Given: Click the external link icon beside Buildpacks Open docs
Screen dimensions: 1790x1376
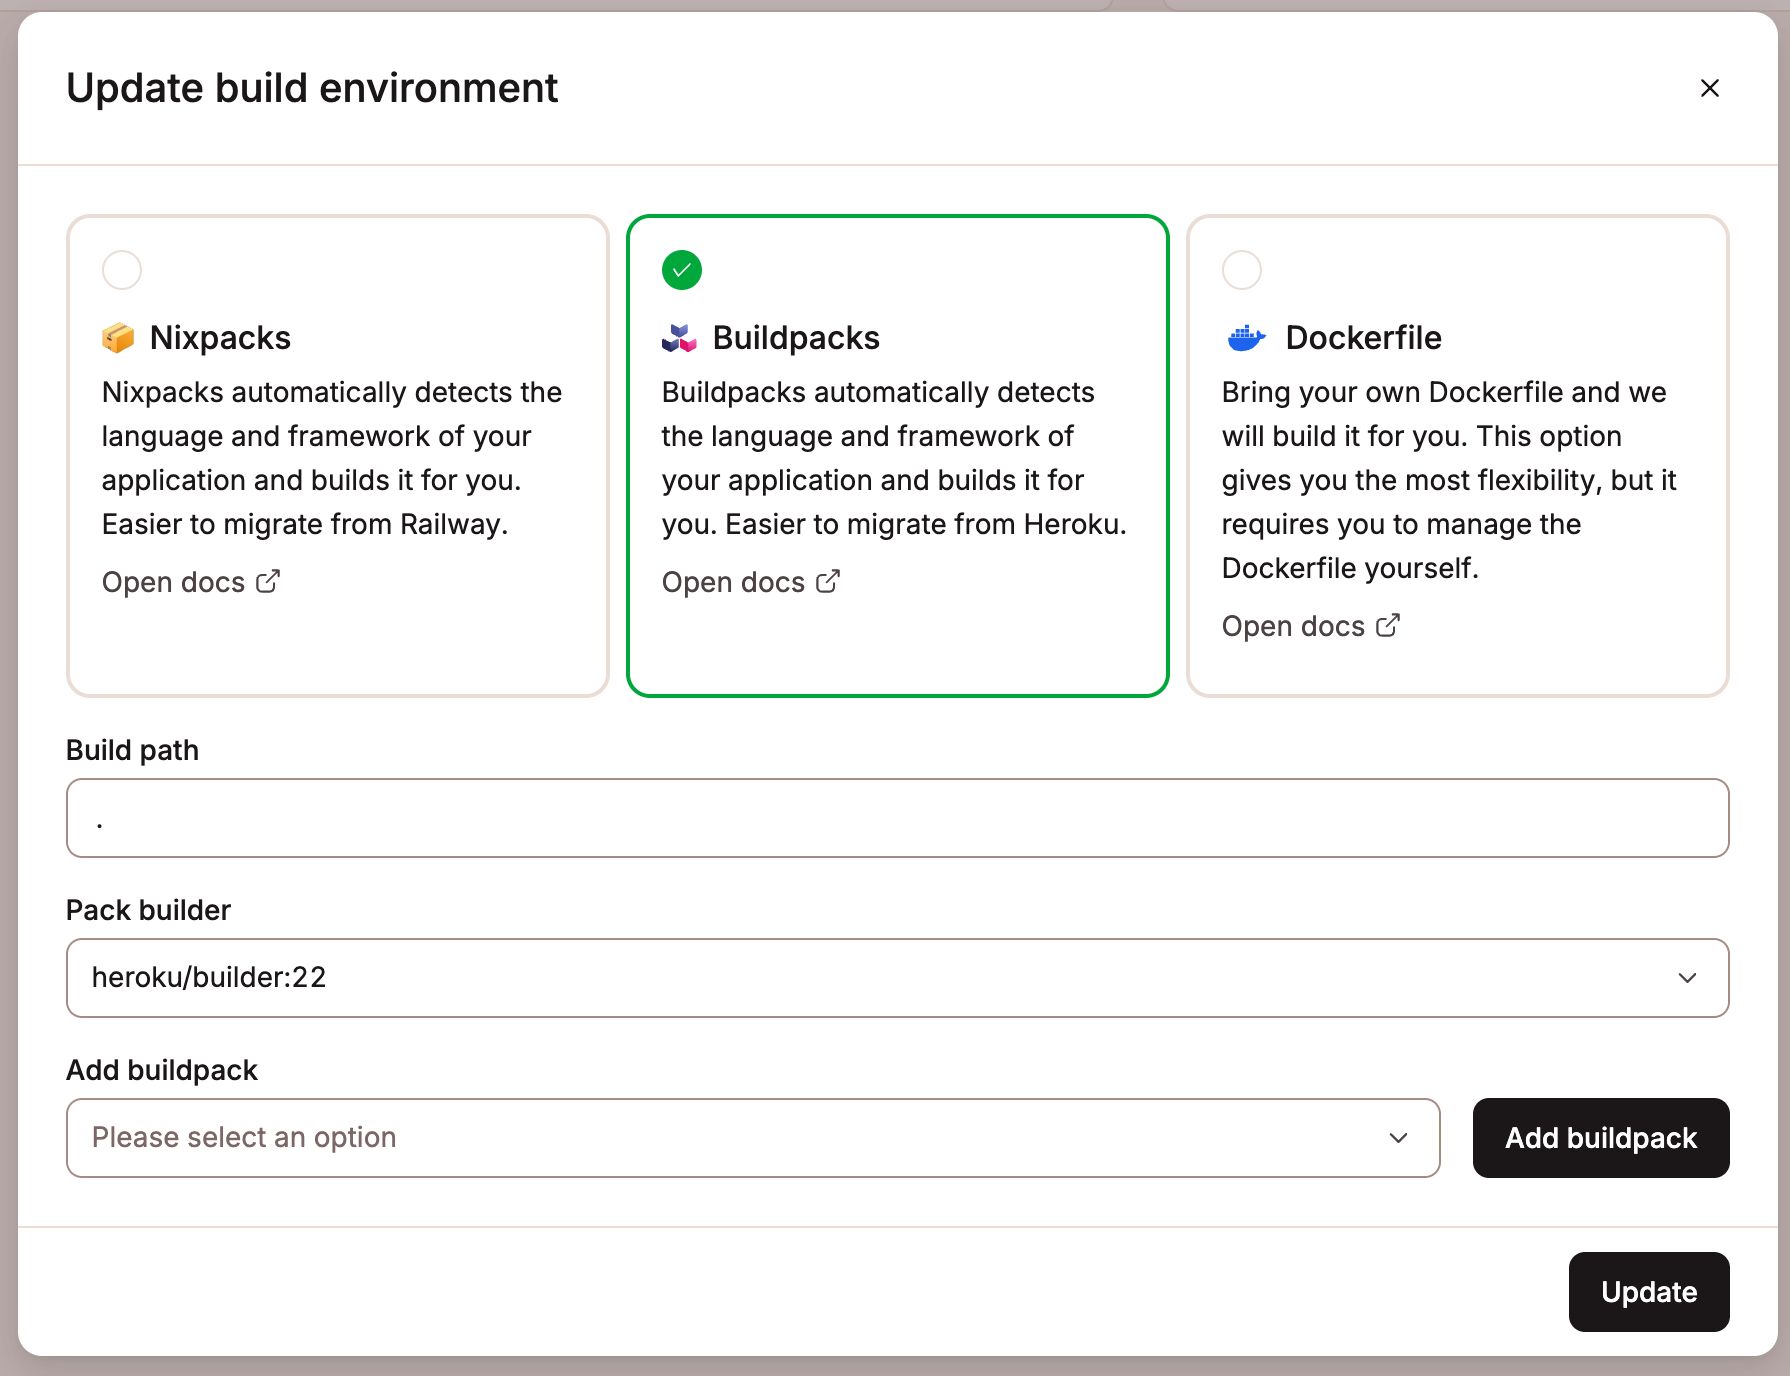Looking at the screenshot, I should pos(827,581).
